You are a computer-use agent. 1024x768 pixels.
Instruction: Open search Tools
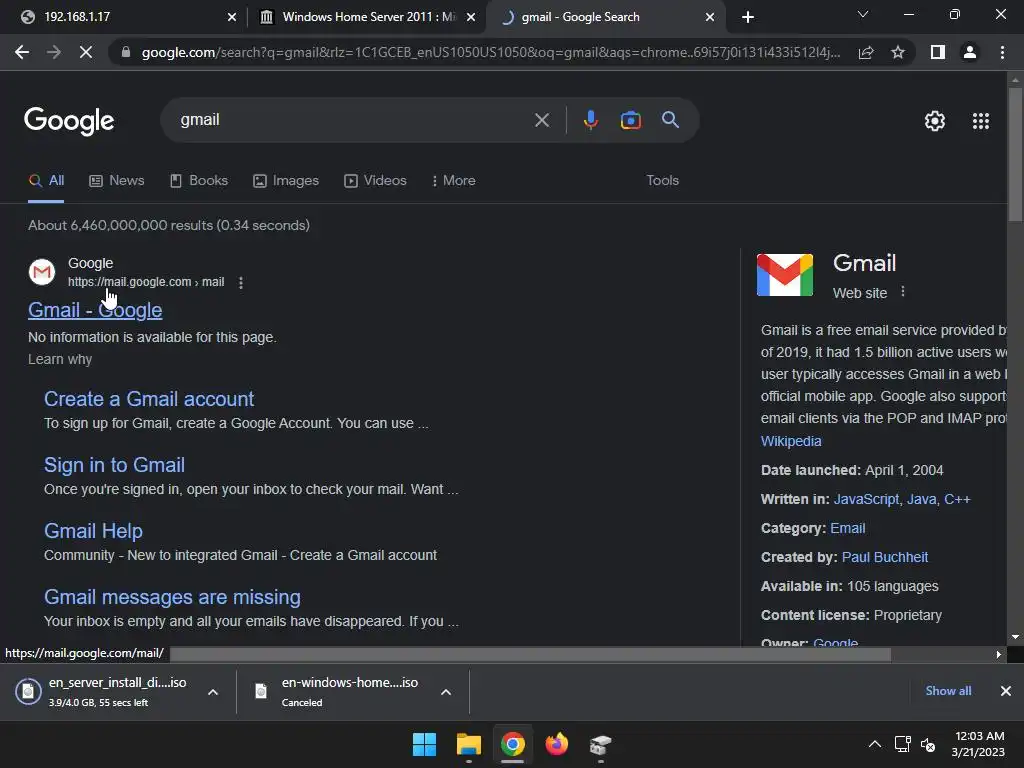pyautogui.click(x=662, y=181)
